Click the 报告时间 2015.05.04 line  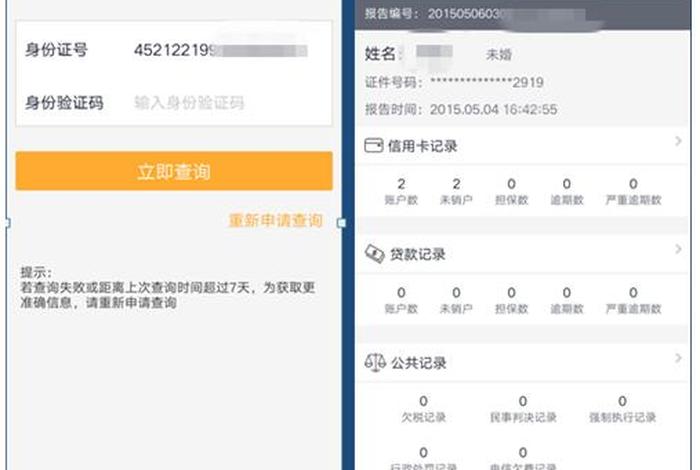pos(461,109)
